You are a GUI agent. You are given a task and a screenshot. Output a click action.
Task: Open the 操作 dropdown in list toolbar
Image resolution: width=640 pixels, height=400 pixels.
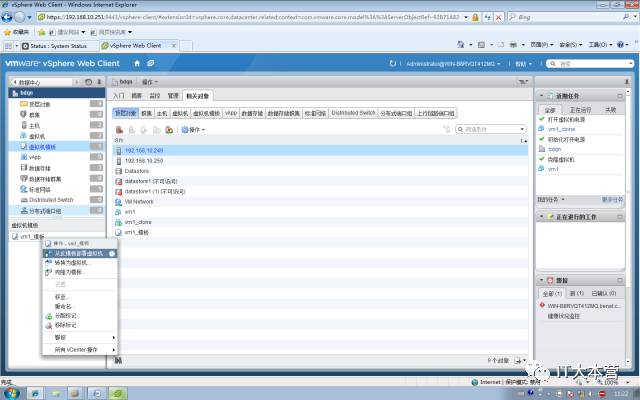point(193,130)
